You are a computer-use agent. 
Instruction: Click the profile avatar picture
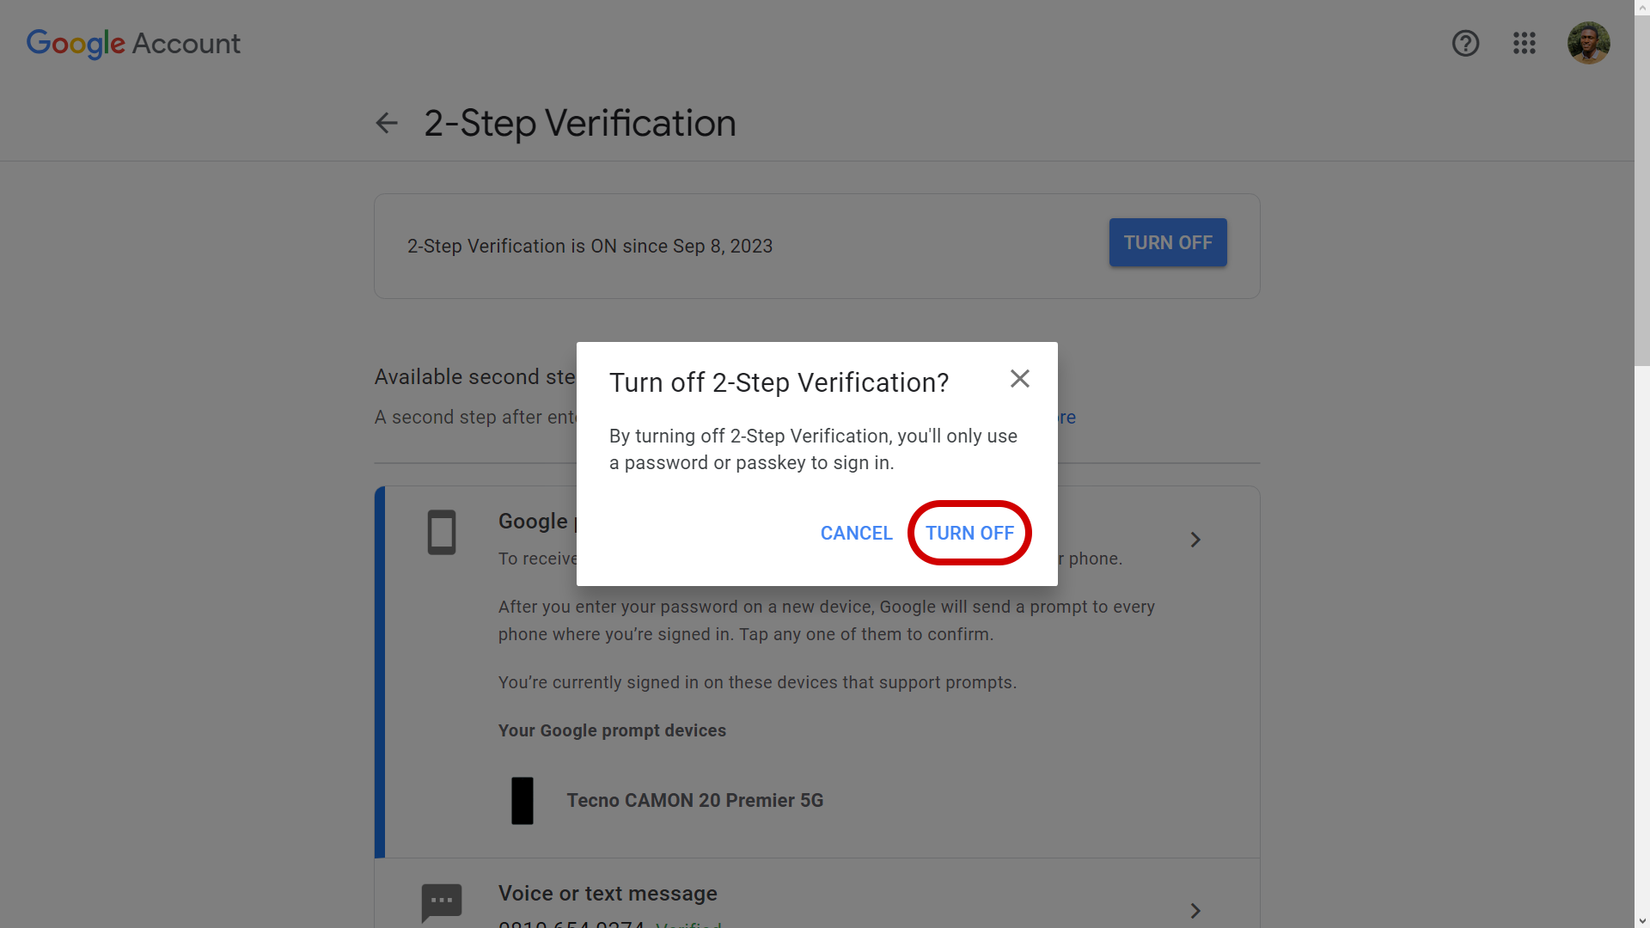tap(1588, 43)
